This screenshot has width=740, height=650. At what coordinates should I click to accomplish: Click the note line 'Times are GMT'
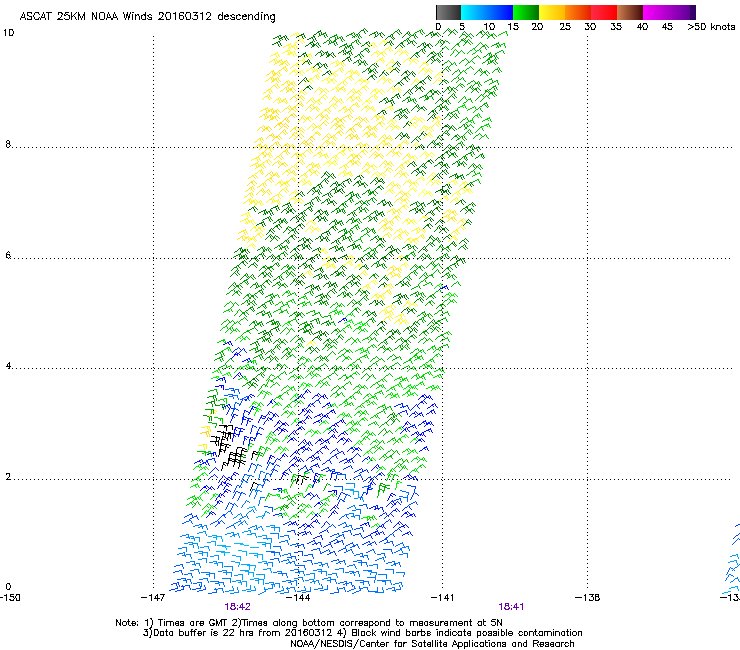pos(191,623)
